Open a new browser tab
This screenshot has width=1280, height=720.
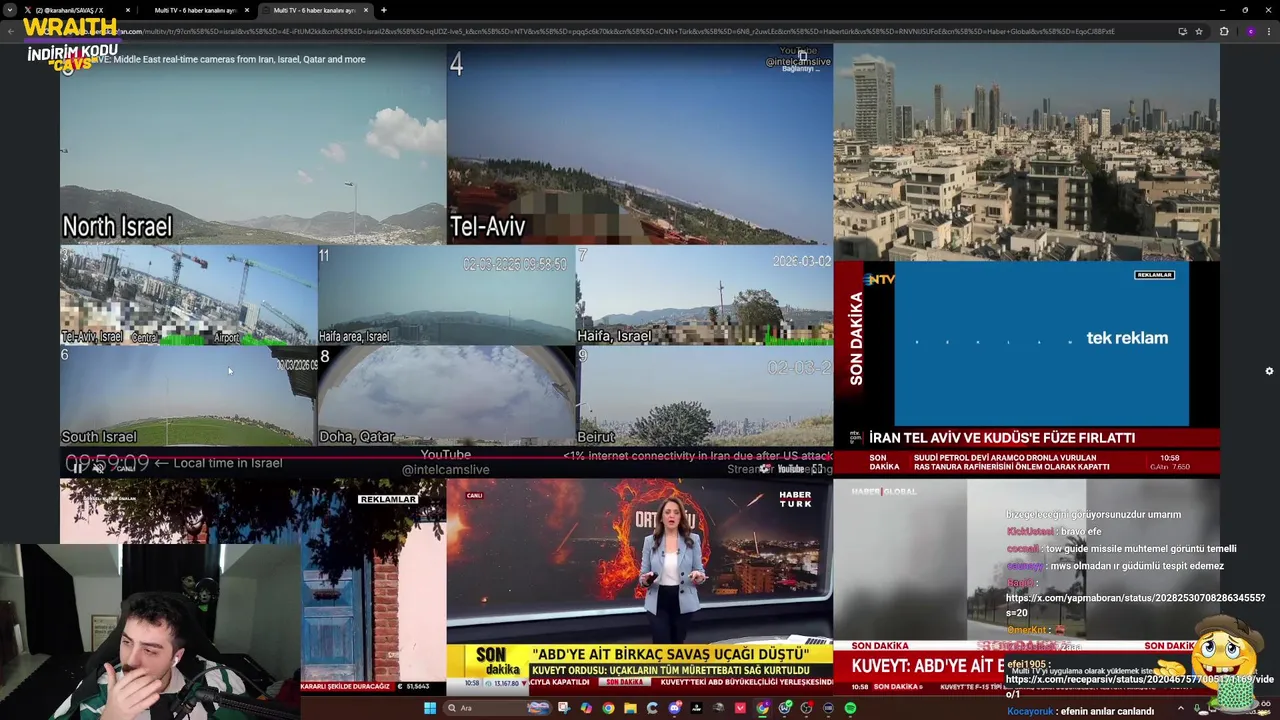pos(384,10)
